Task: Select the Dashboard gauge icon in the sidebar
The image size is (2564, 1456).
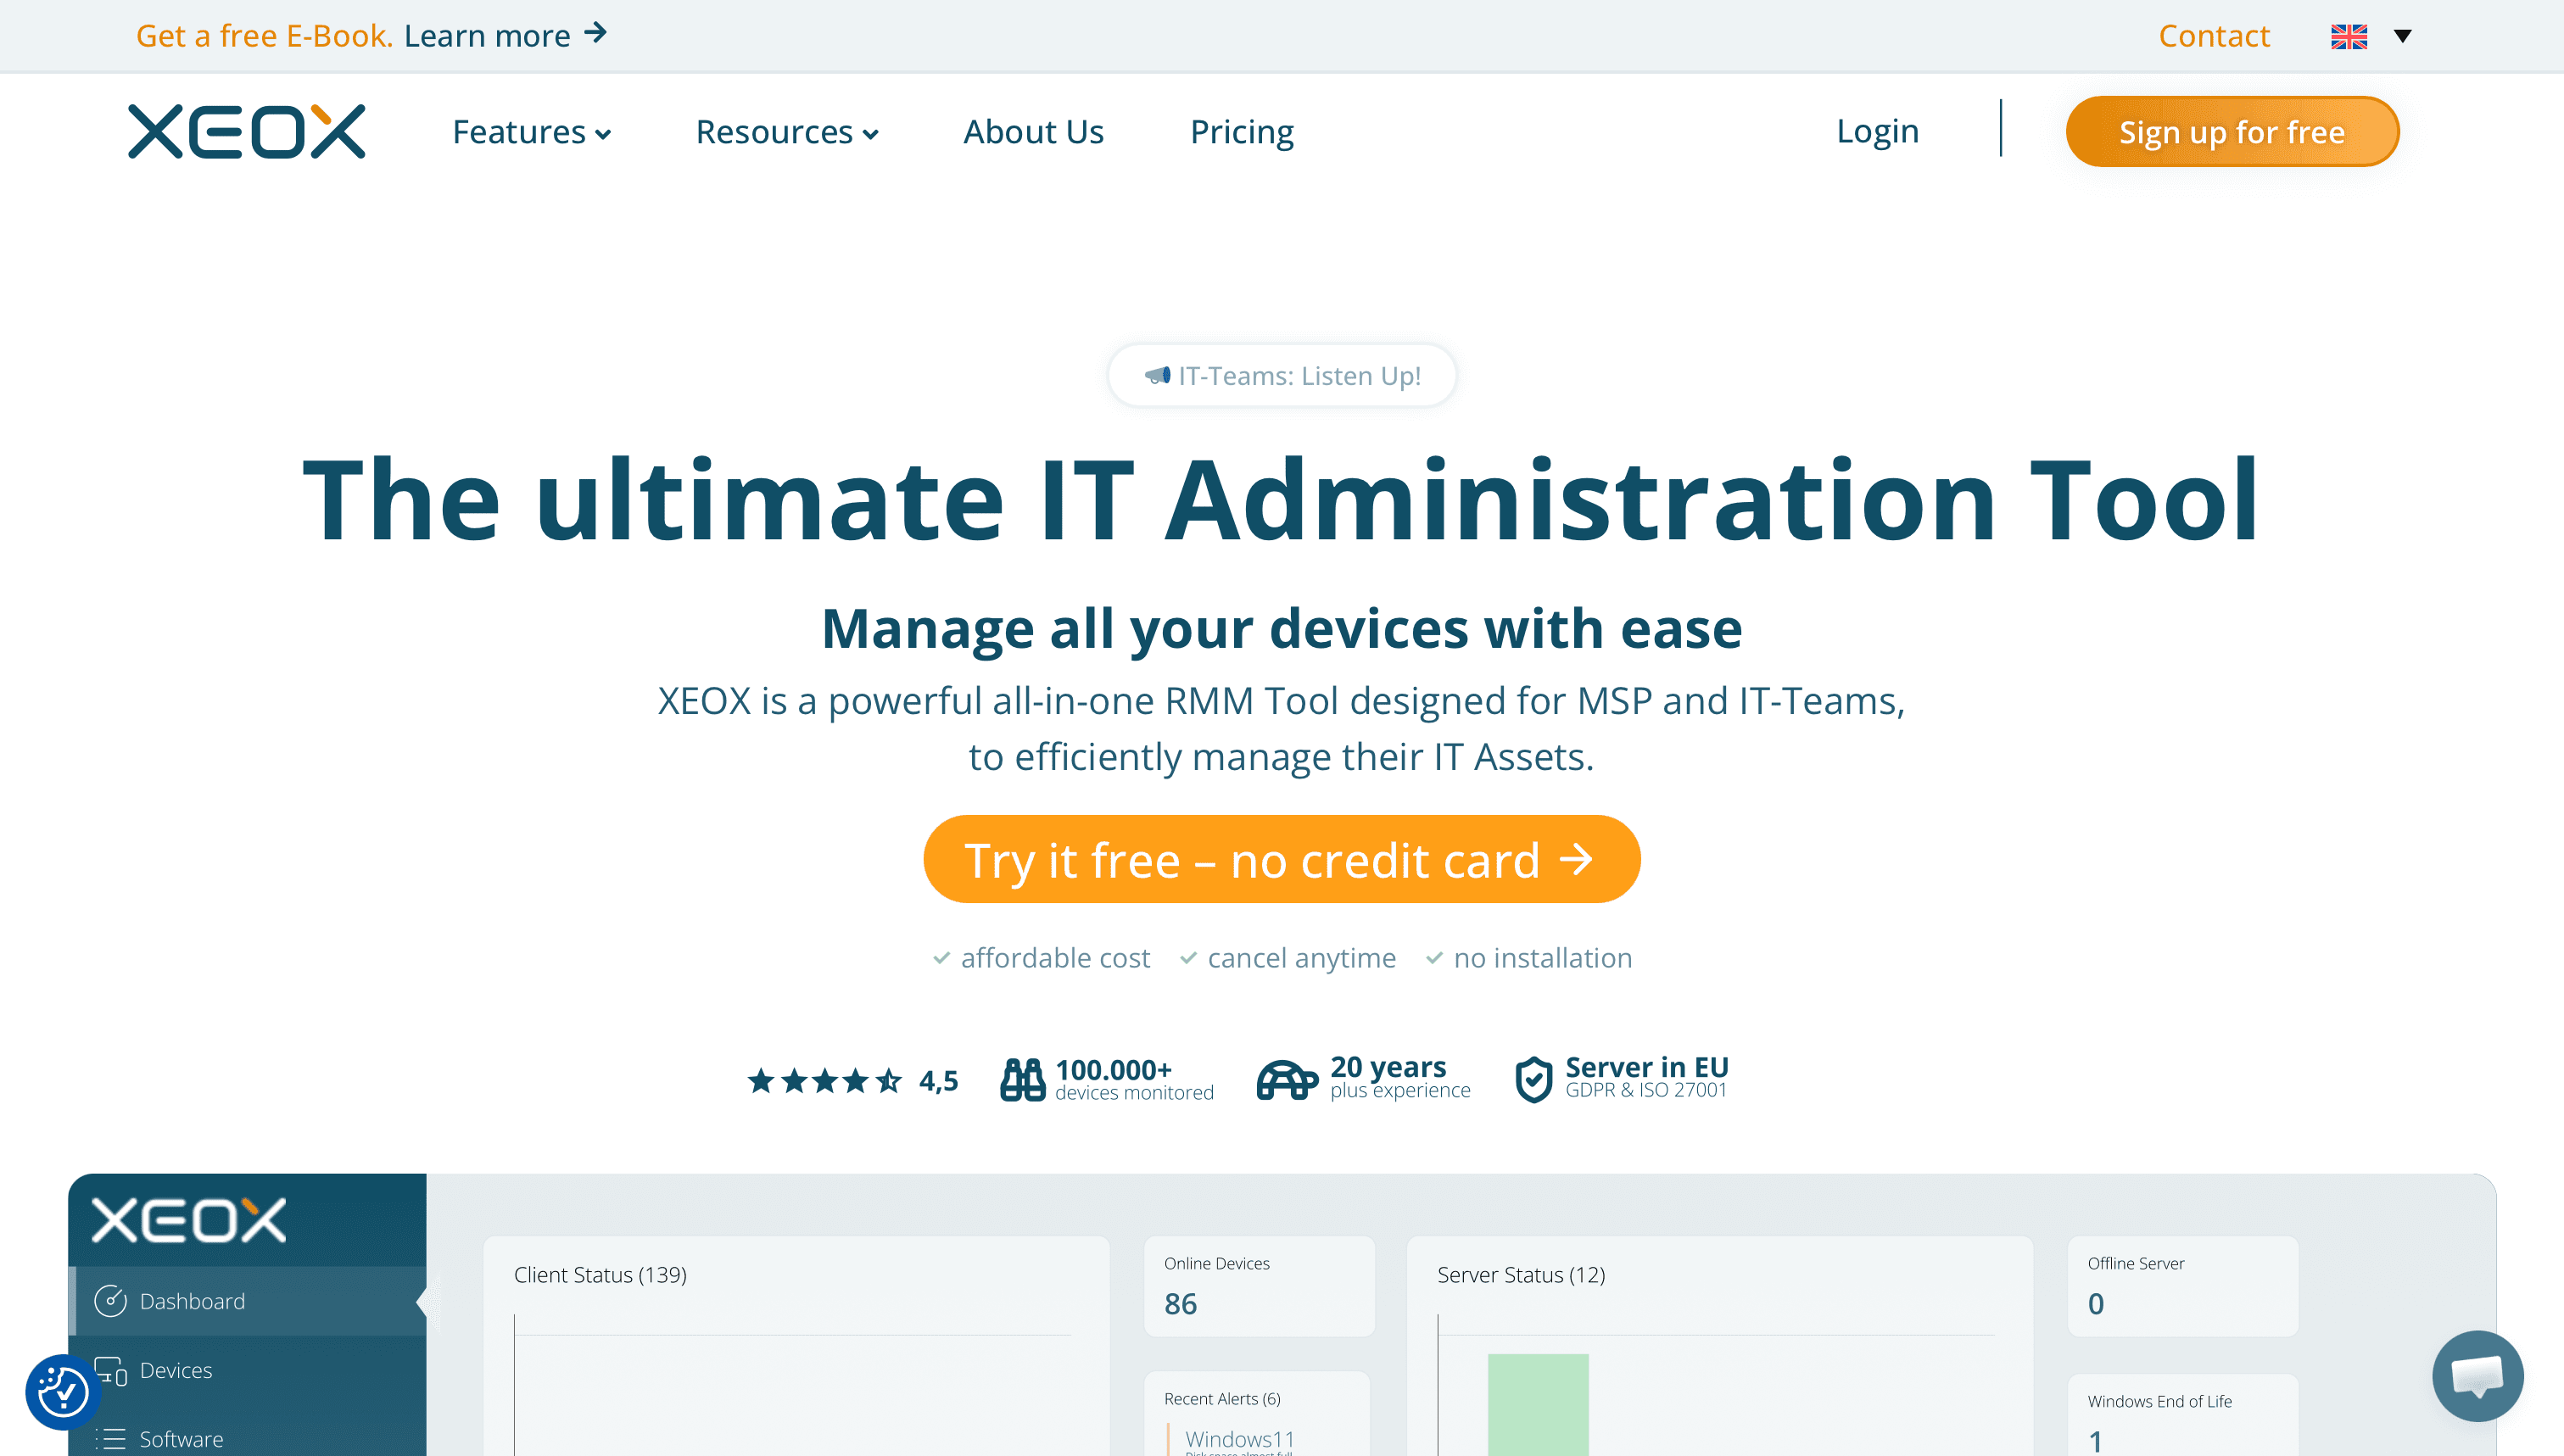Action: 111,1301
